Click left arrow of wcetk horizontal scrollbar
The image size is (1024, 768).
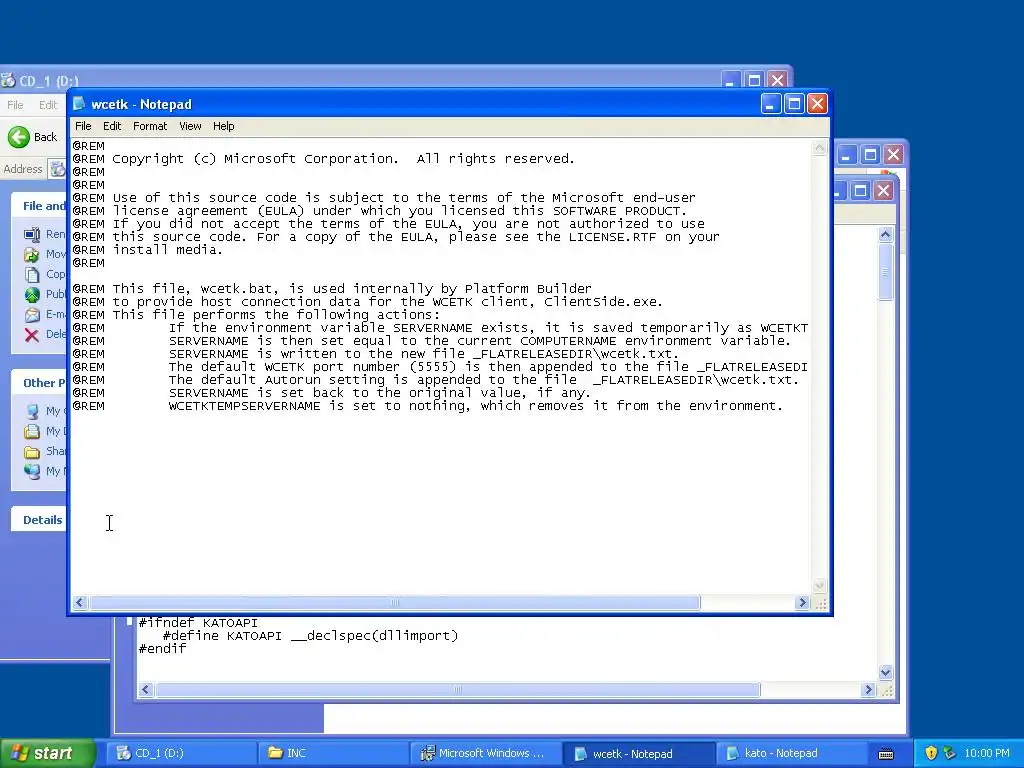[80, 602]
